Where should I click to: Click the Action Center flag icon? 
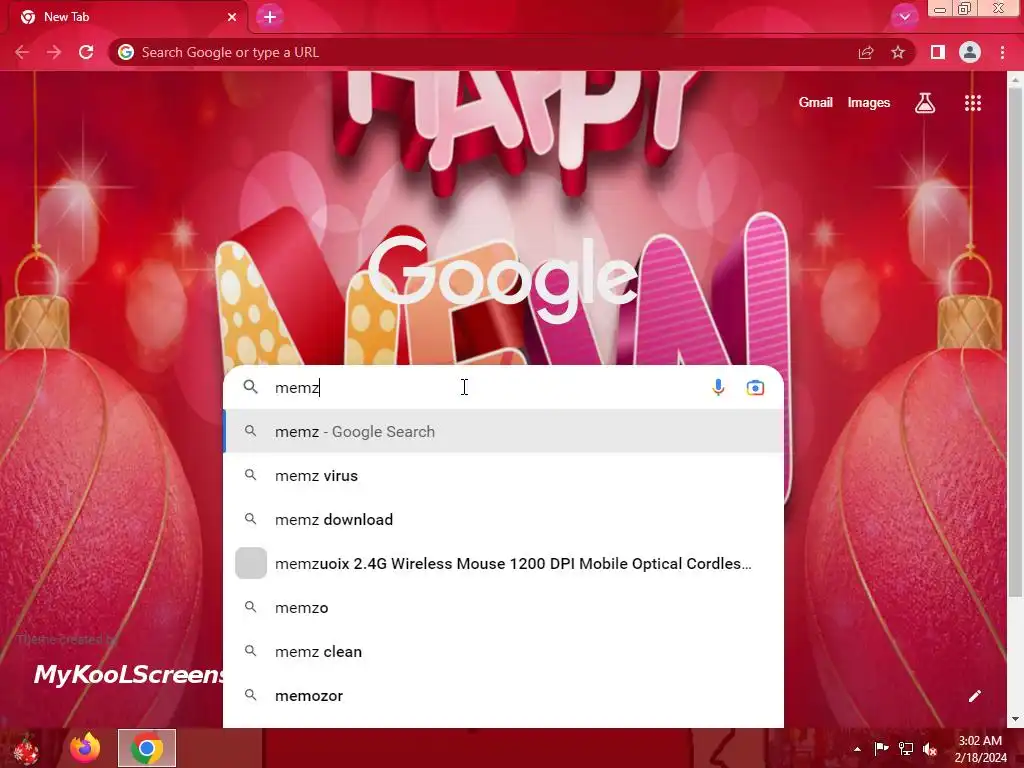(x=881, y=748)
